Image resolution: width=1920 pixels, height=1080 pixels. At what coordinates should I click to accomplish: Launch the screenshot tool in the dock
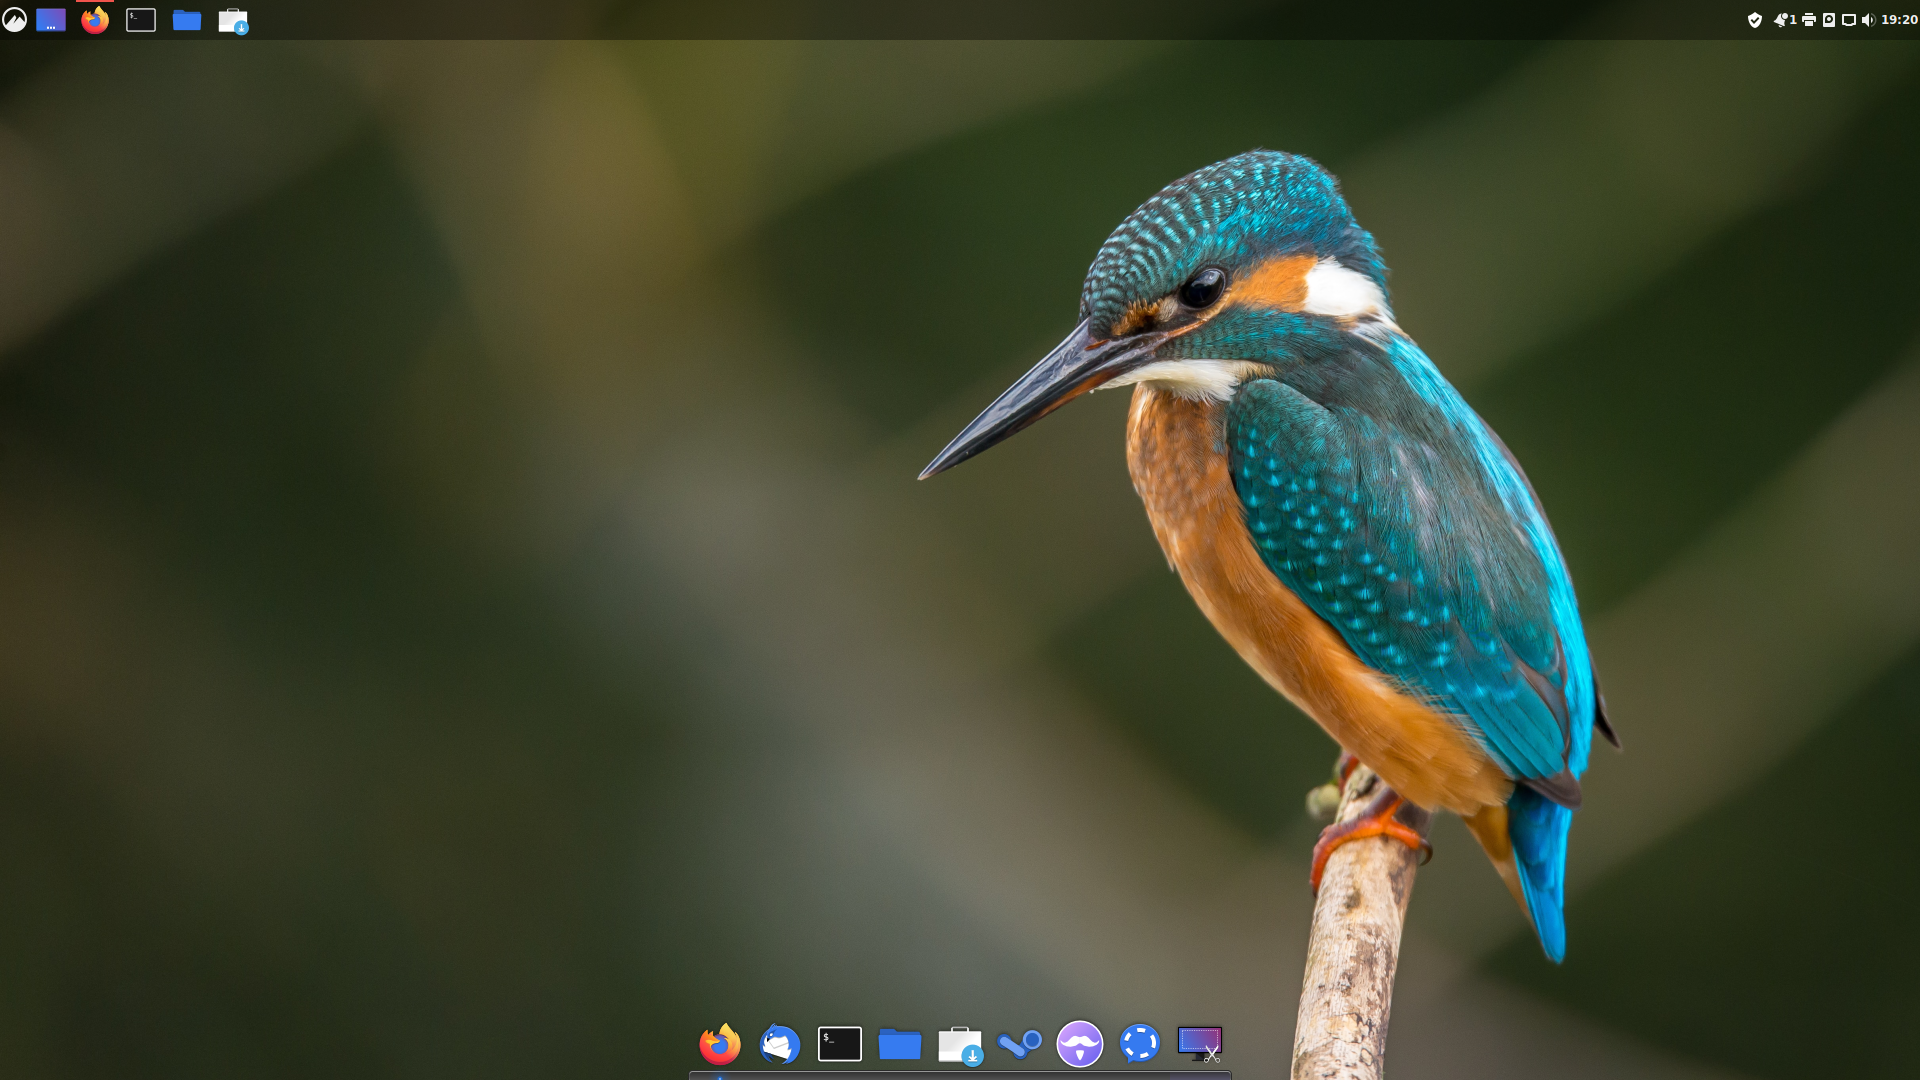[x=1200, y=1044]
